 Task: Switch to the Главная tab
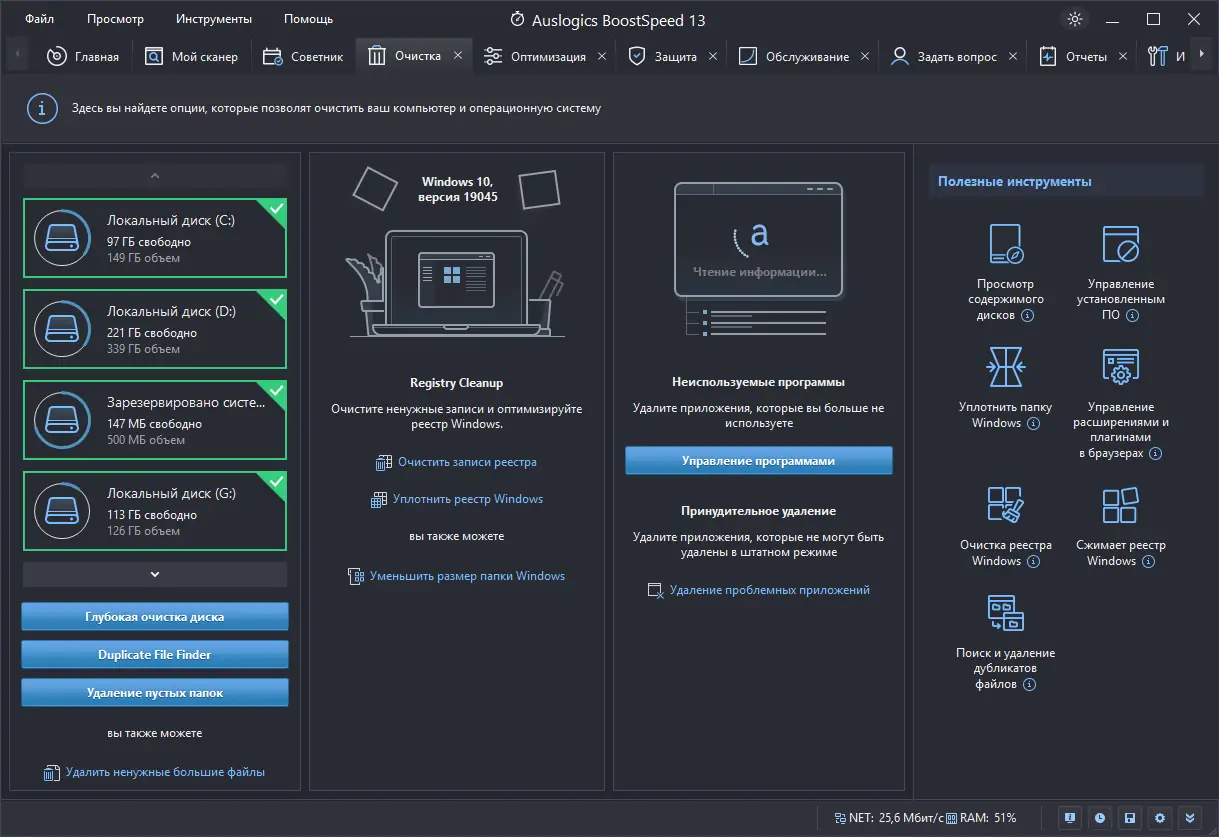83,57
